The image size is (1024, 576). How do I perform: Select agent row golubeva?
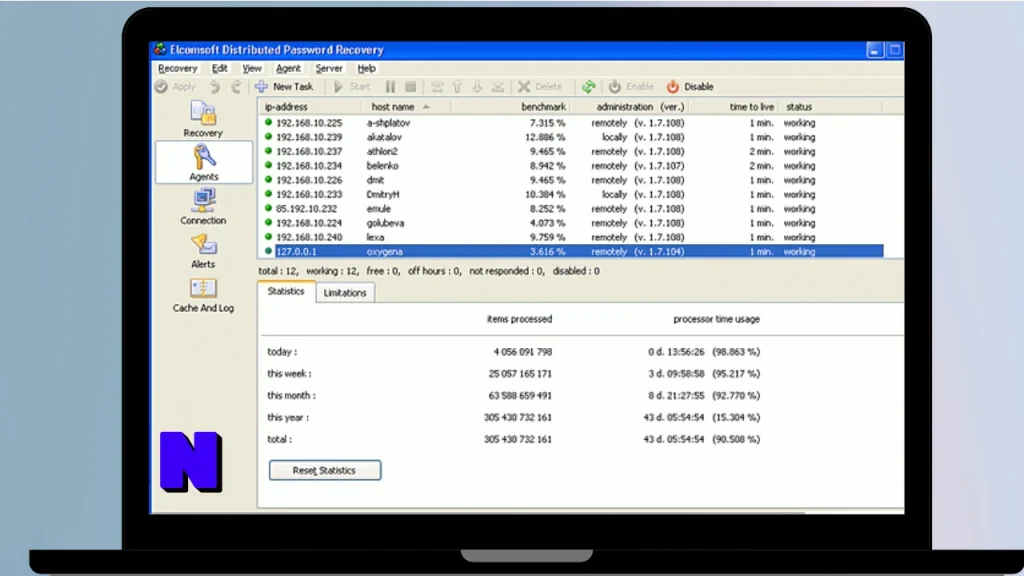click(x=571, y=223)
